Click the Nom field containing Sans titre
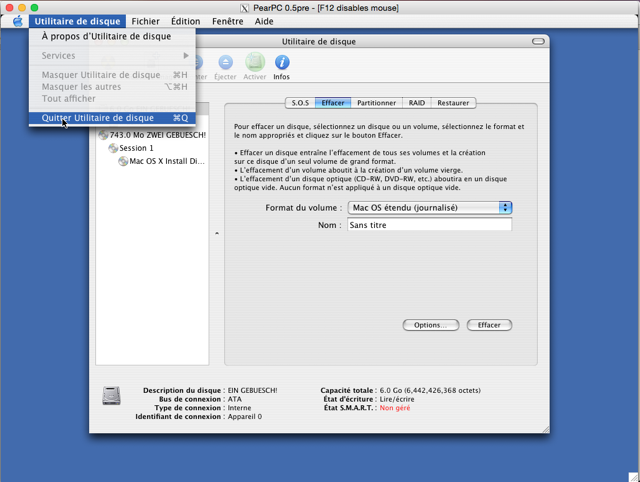This screenshot has height=482, width=640. pyautogui.click(x=429, y=224)
